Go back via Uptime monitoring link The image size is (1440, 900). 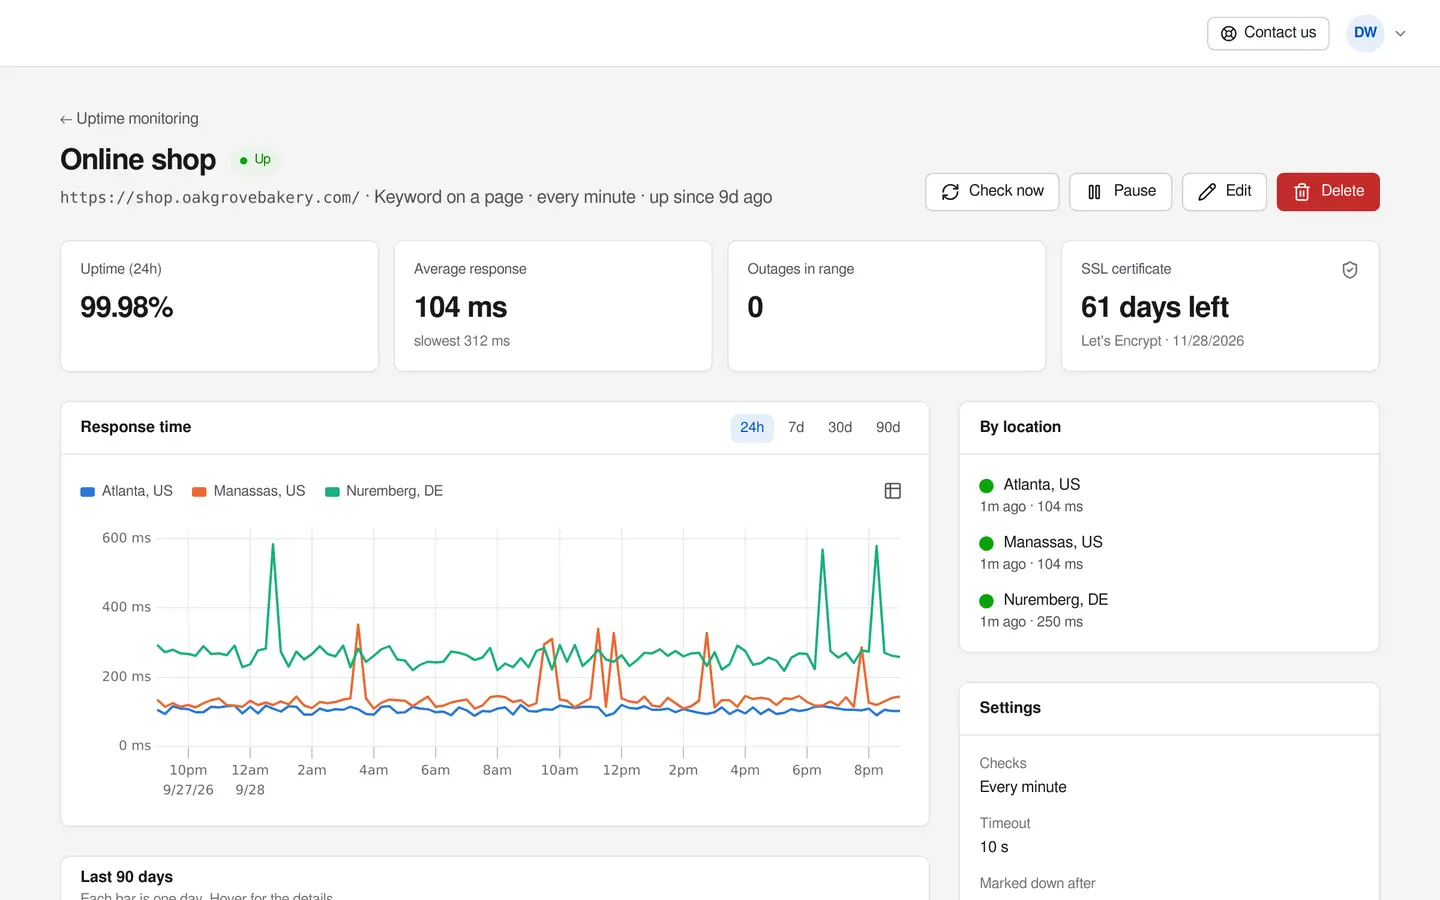tap(129, 119)
